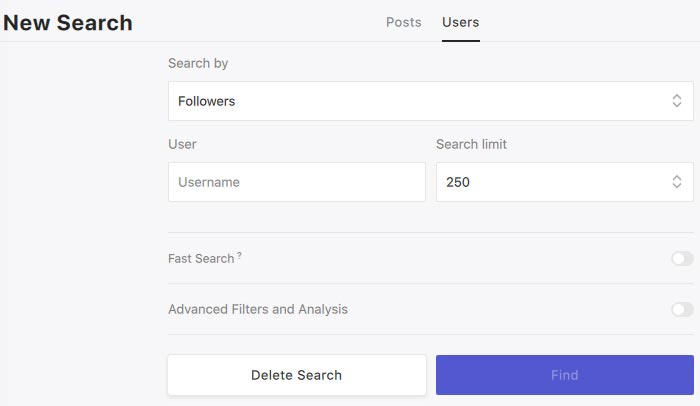Click the Delete Search button

(297, 375)
